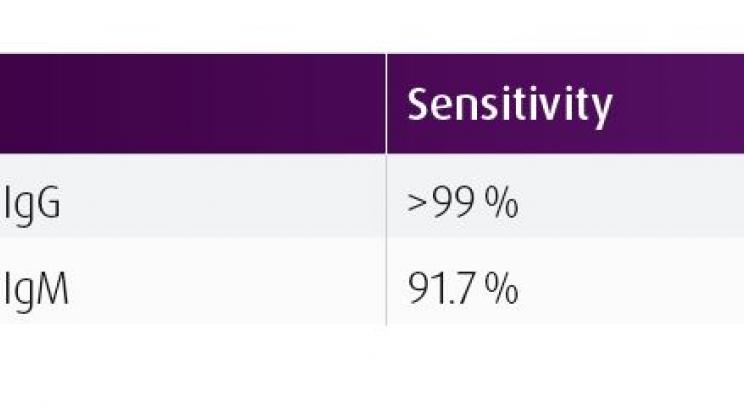Click the 91.7 % sensitivity value

point(461,290)
